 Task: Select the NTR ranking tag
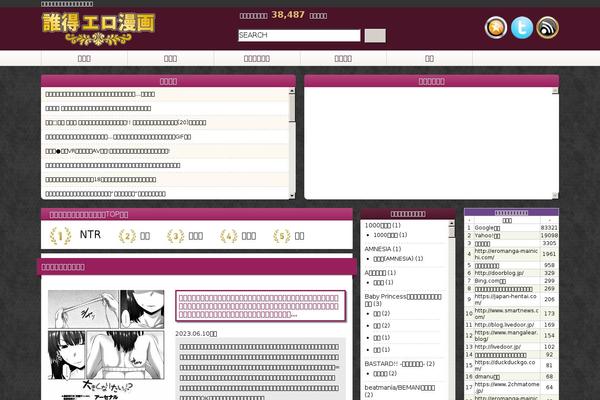coord(90,234)
